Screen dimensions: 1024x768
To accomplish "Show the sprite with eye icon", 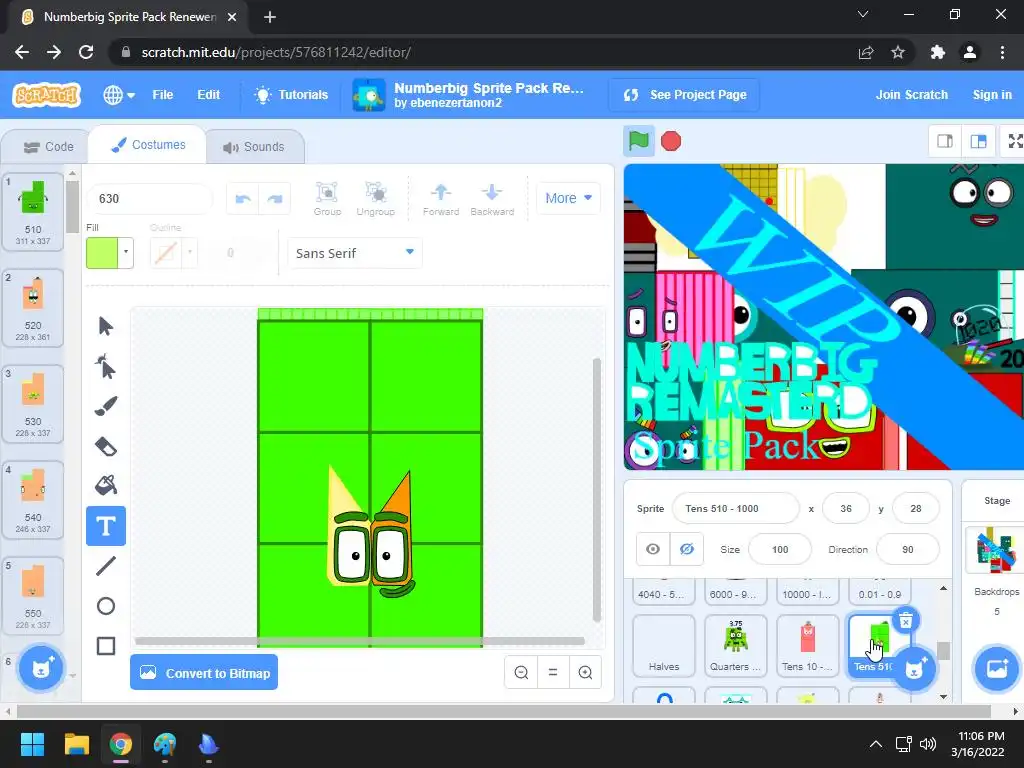I will (653, 549).
